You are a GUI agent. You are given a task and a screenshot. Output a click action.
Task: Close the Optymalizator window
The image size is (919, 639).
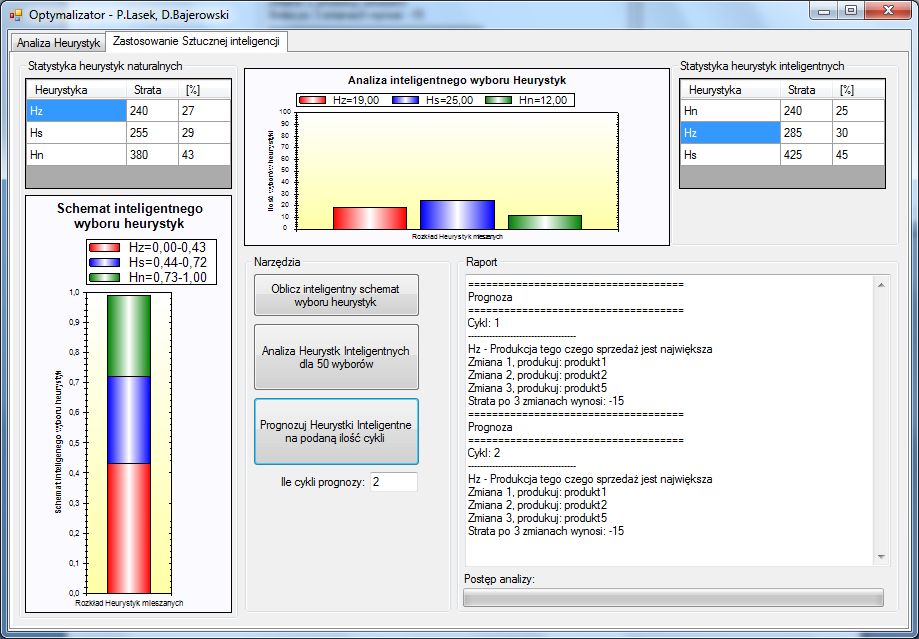click(x=889, y=11)
